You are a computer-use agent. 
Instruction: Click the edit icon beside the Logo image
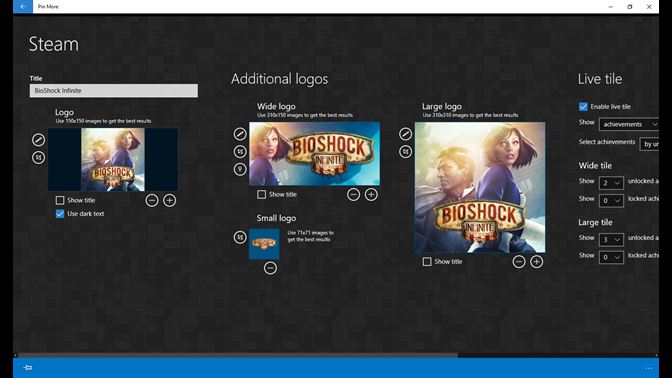click(x=38, y=140)
